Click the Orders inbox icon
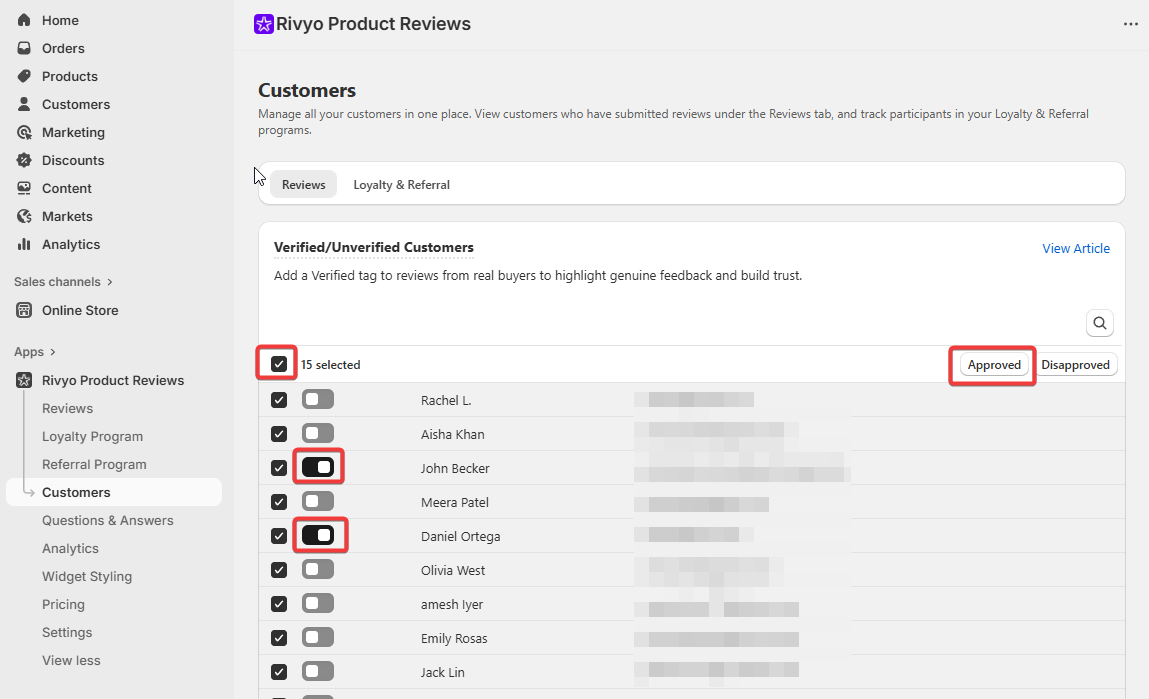Image resolution: width=1149 pixels, height=699 pixels. point(24,48)
